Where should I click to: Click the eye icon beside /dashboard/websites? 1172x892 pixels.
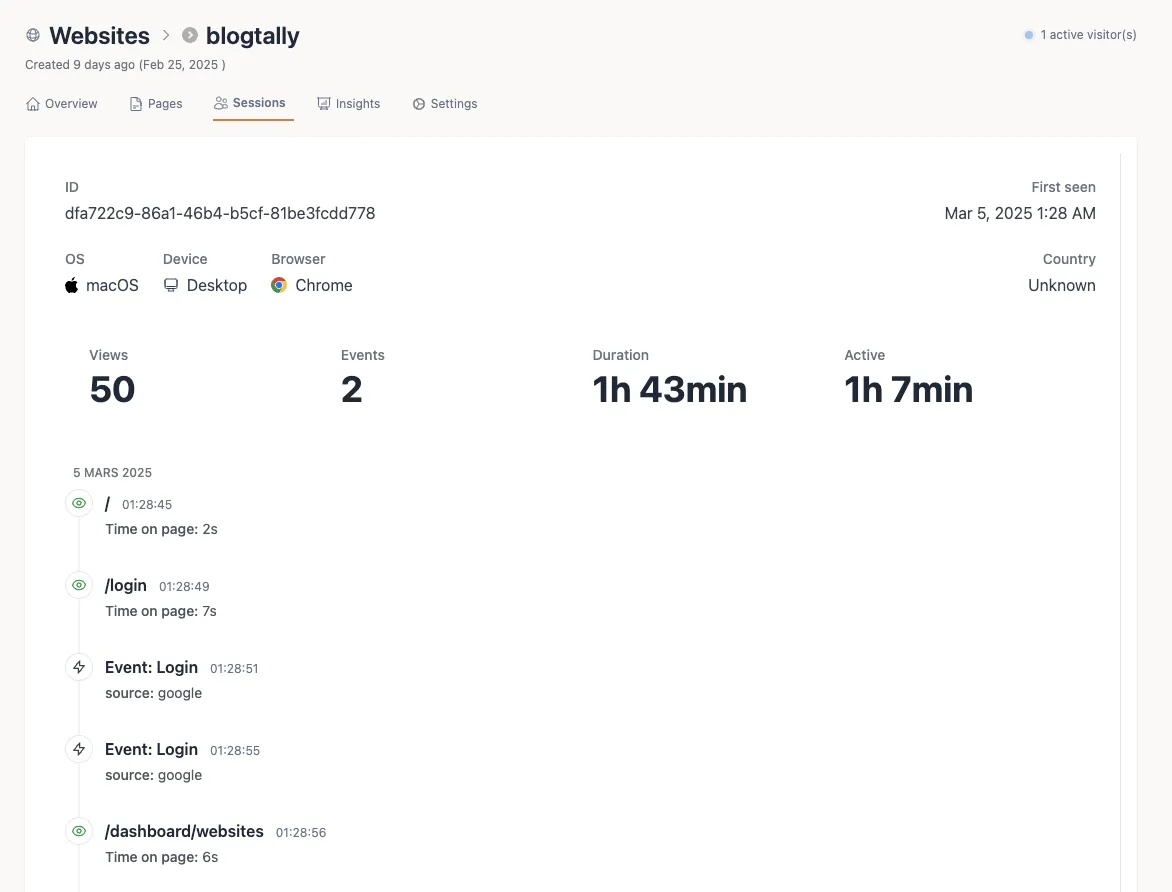click(x=79, y=831)
